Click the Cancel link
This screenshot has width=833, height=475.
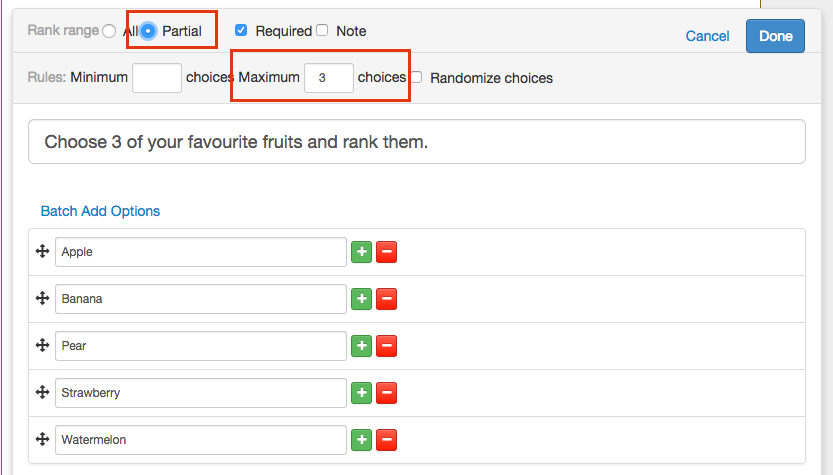tap(707, 36)
